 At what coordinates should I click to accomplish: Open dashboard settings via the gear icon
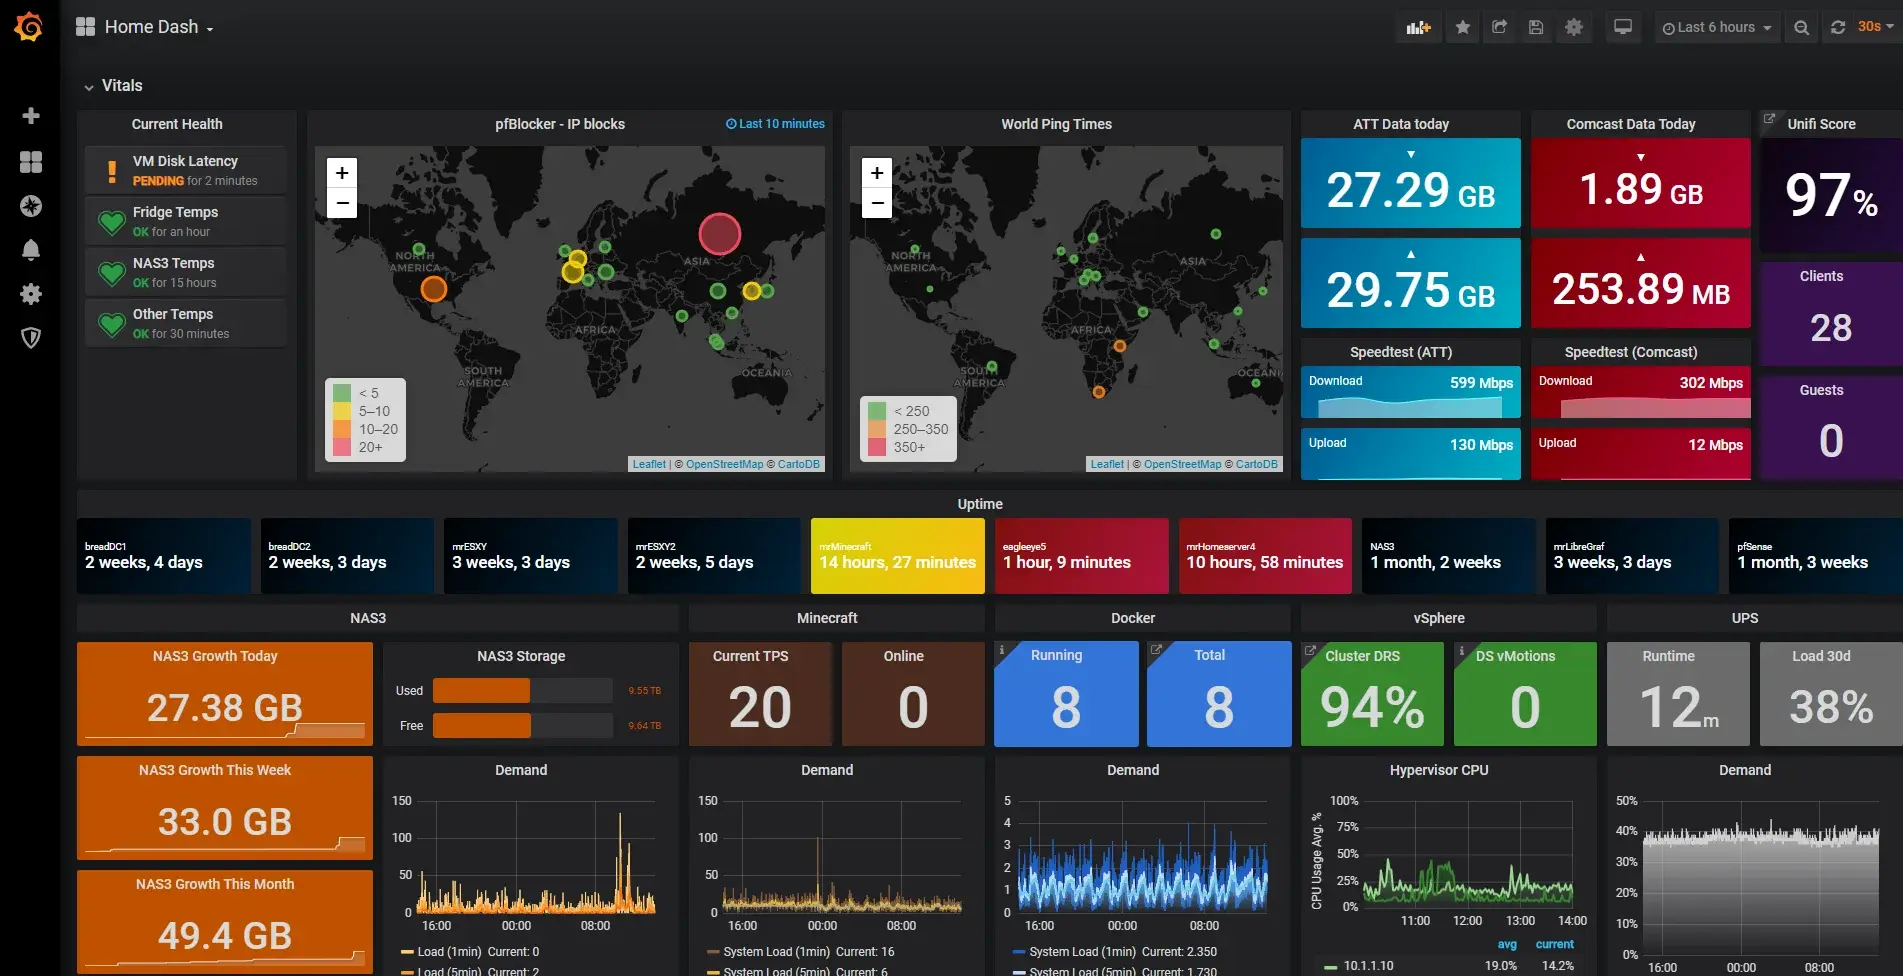click(1574, 27)
